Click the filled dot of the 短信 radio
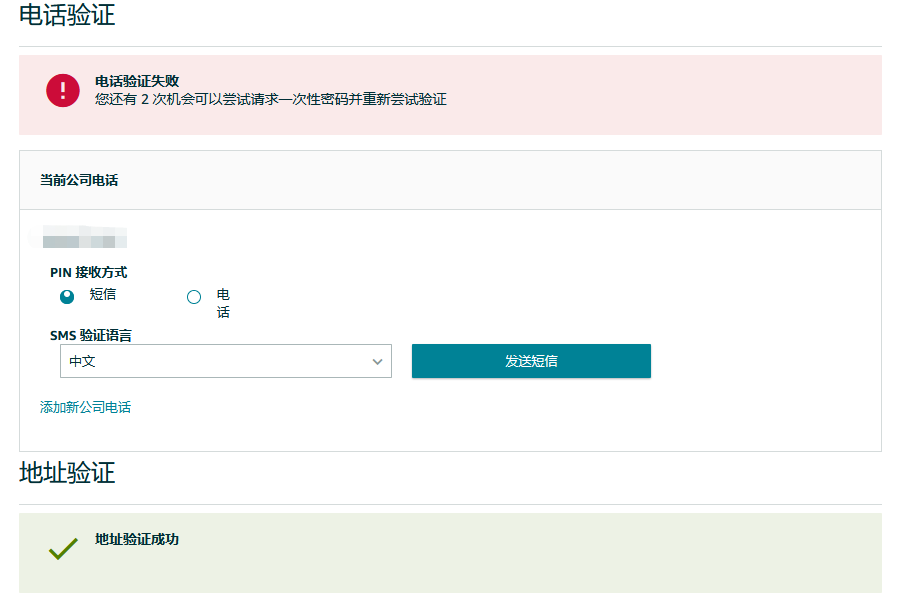 click(x=64, y=296)
